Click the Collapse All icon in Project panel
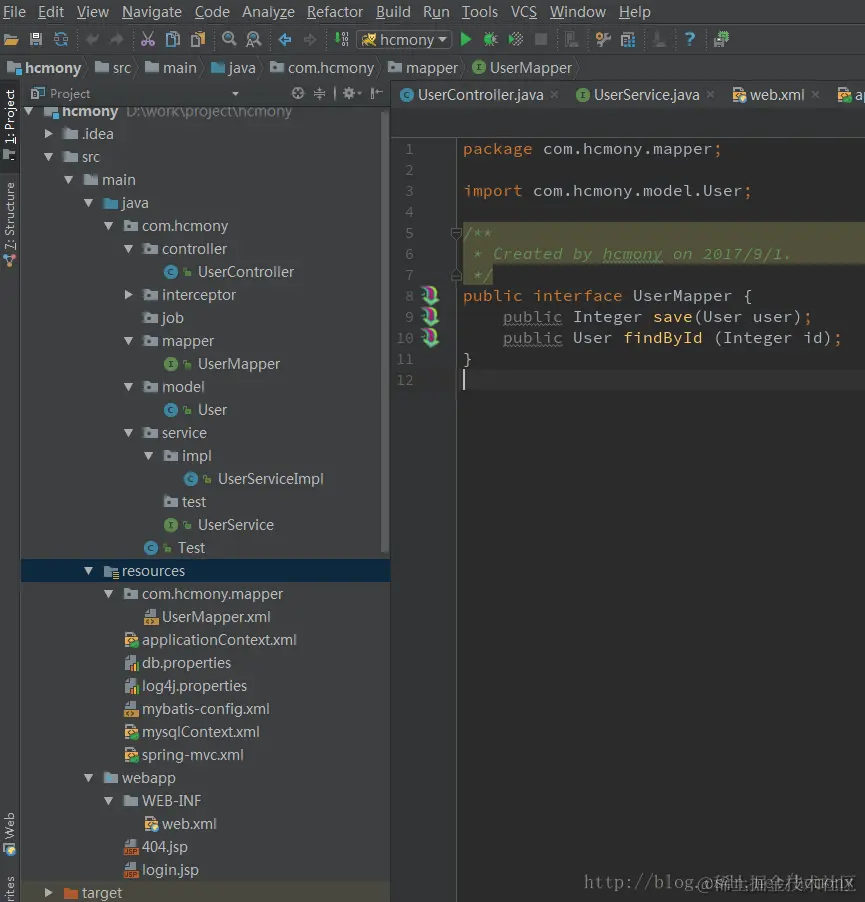 click(x=319, y=93)
